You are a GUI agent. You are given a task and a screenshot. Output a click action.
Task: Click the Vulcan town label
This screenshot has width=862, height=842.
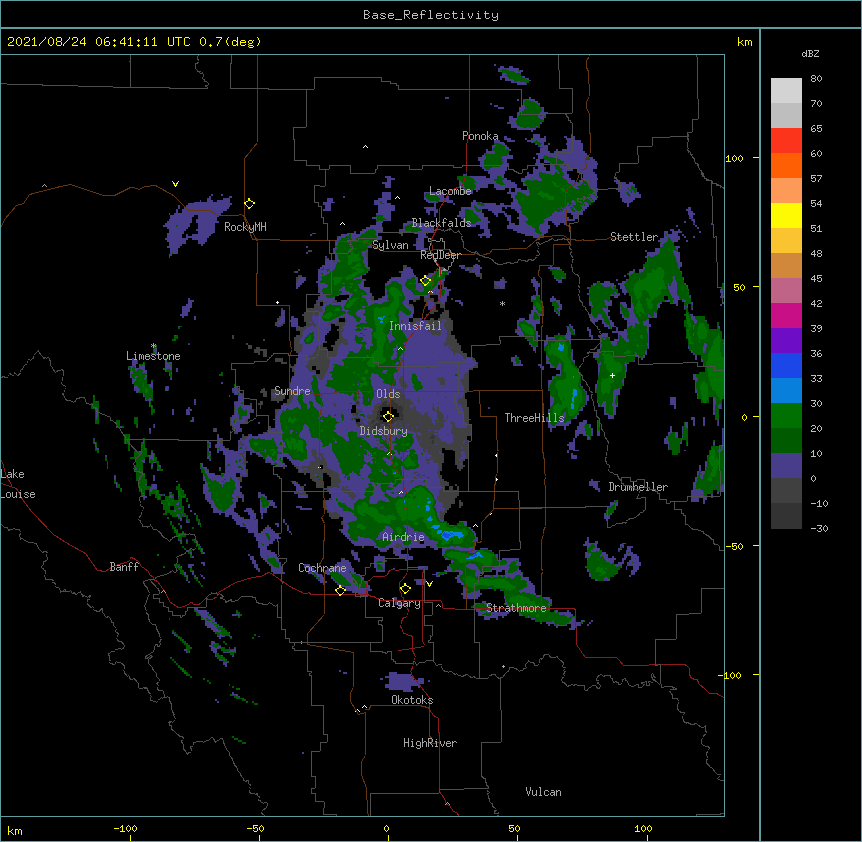543,792
